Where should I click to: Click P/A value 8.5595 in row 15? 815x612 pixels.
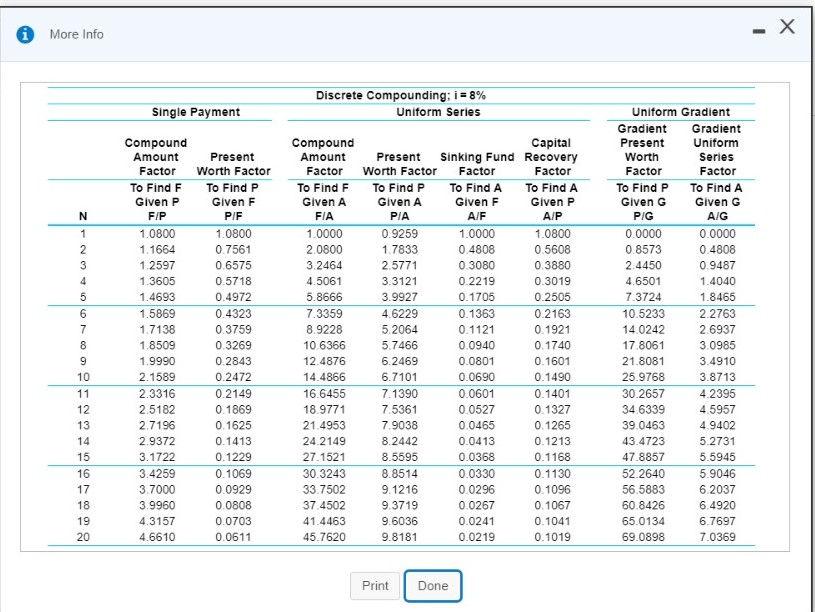point(399,457)
